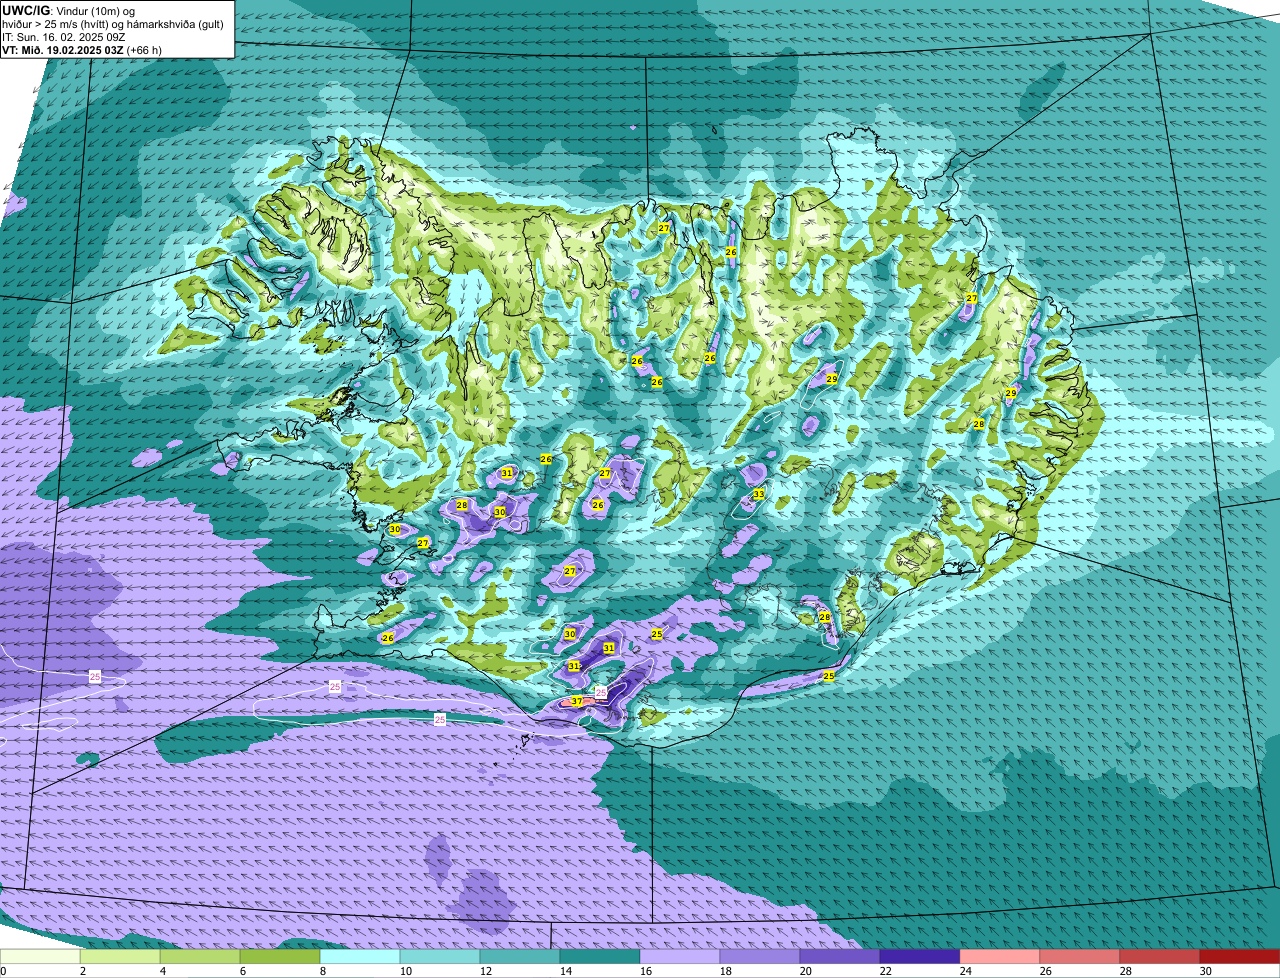The height and width of the screenshot is (978, 1280).
Task: Pick the darkest red swatch above 30
Action: [x=1240, y=957]
